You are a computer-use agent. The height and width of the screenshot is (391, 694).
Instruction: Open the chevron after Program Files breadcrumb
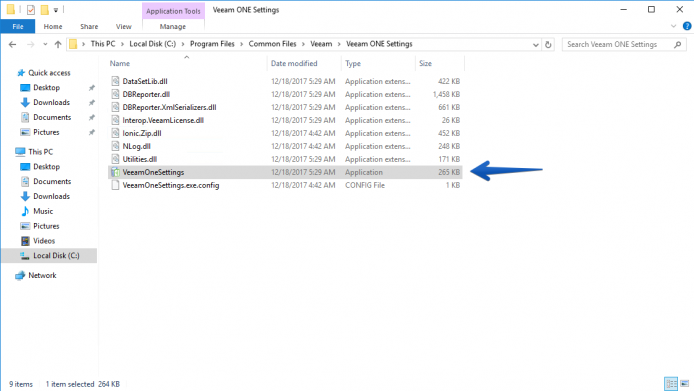coord(242,44)
